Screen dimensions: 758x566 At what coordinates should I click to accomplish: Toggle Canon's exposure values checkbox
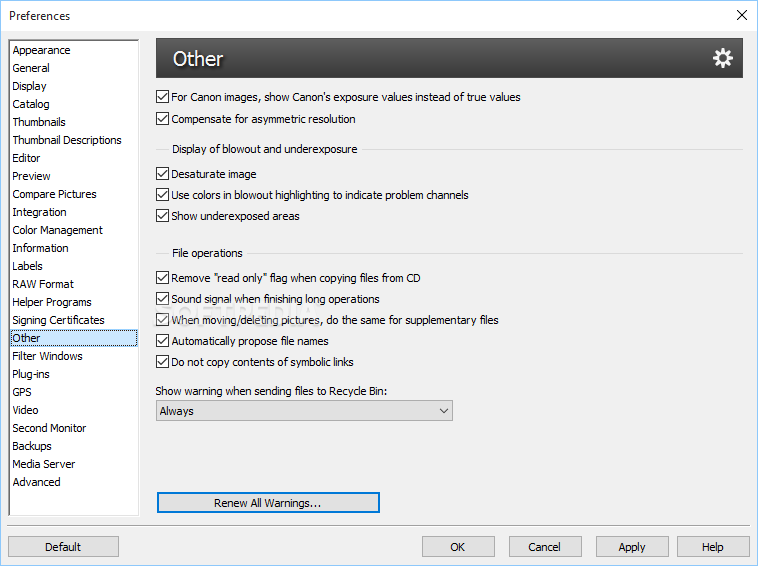[162, 97]
